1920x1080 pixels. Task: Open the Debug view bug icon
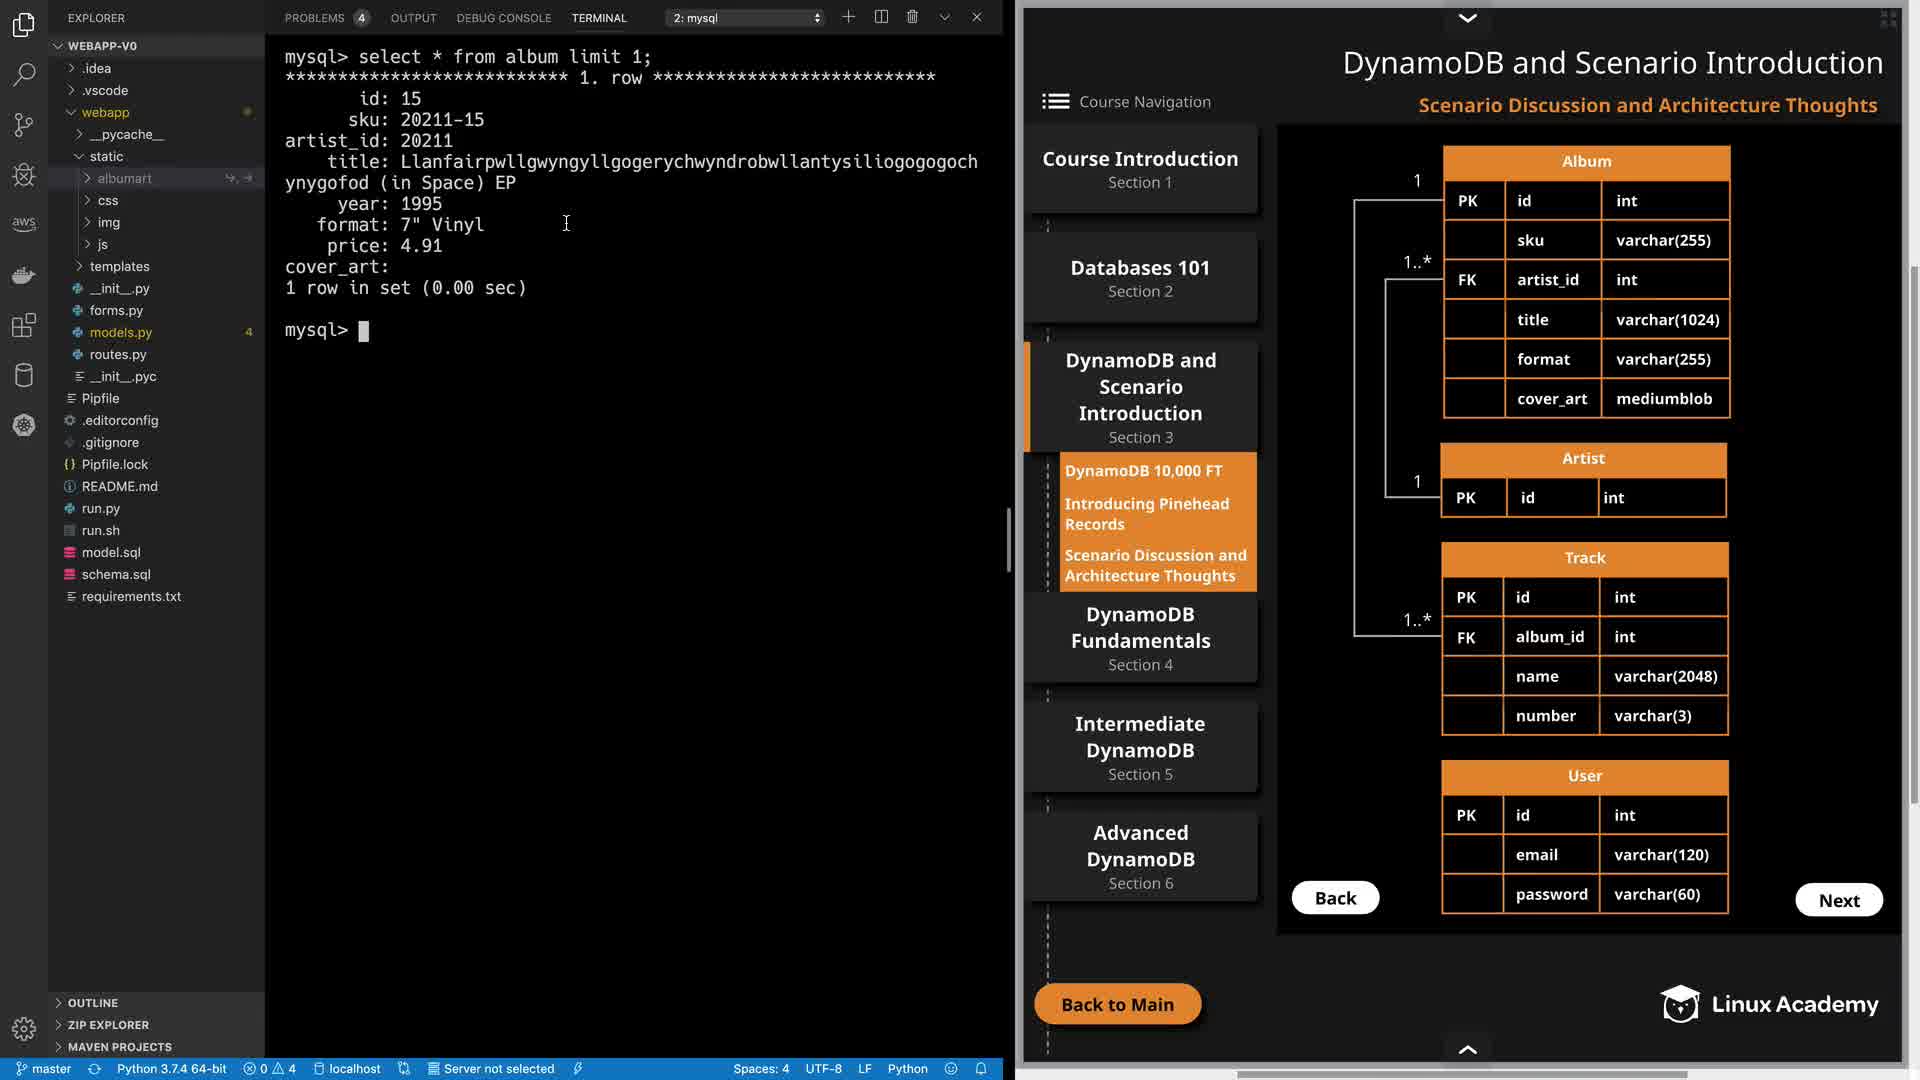(x=24, y=175)
